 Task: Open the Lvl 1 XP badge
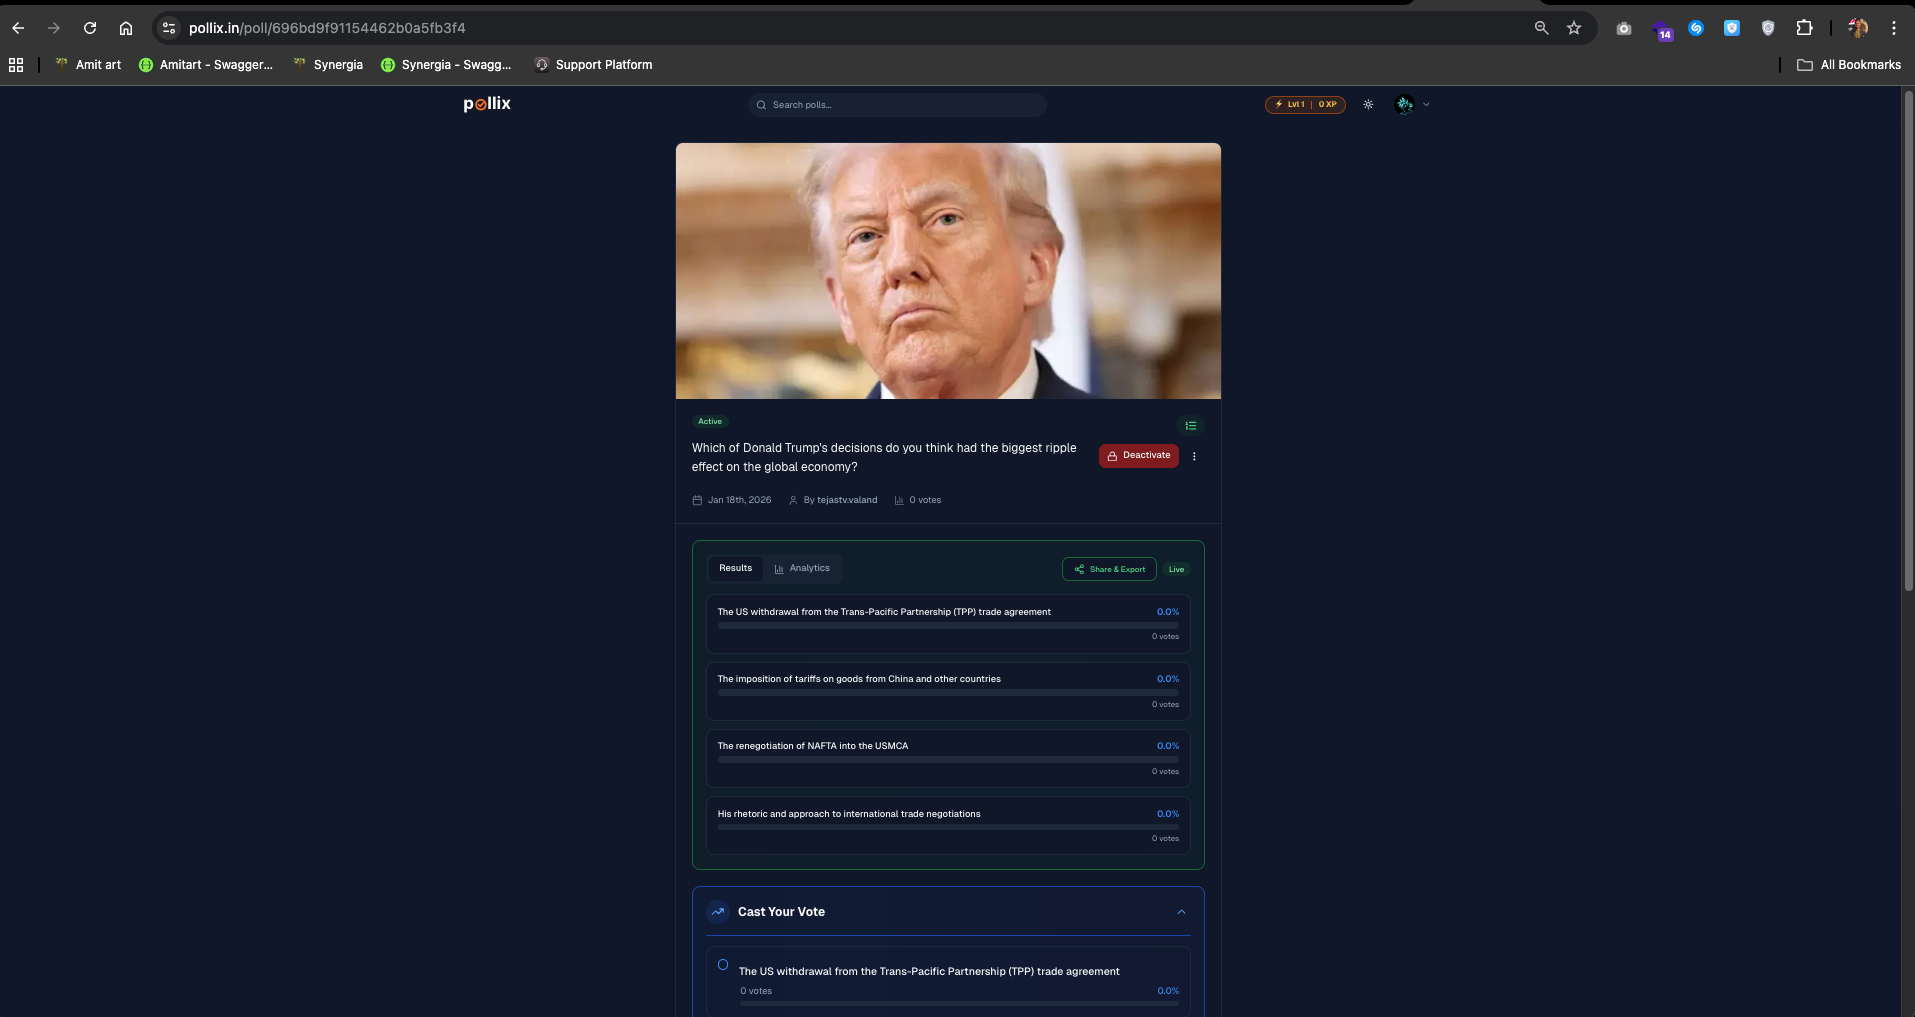[1305, 104]
